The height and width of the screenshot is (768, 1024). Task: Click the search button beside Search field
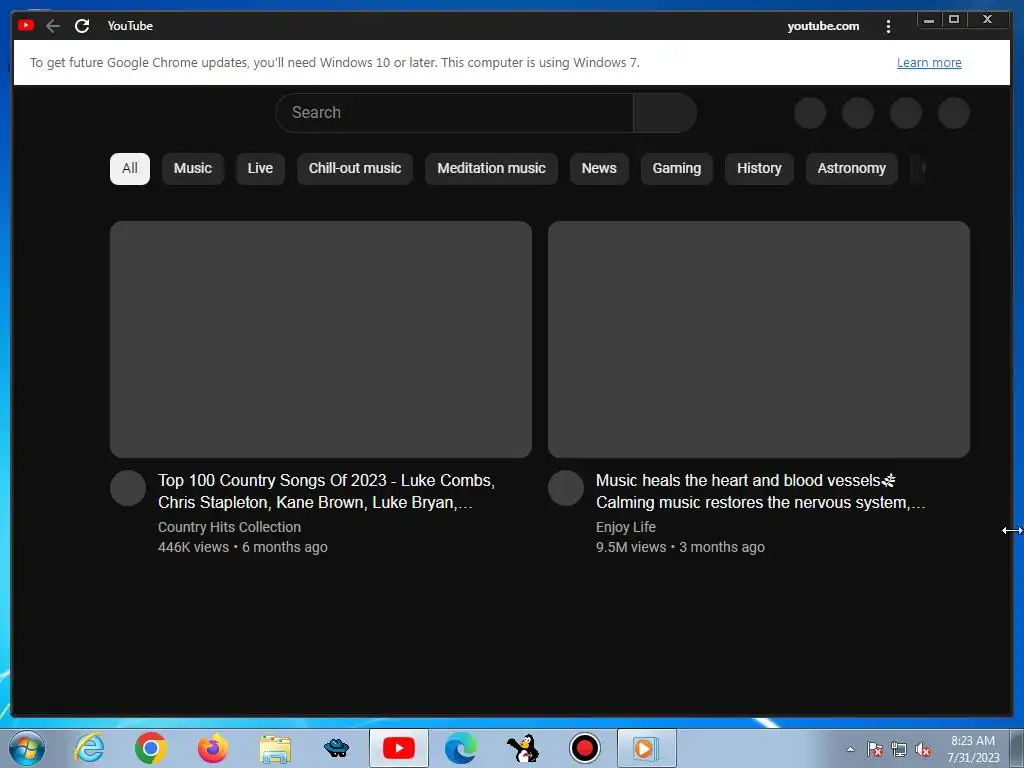tap(665, 113)
